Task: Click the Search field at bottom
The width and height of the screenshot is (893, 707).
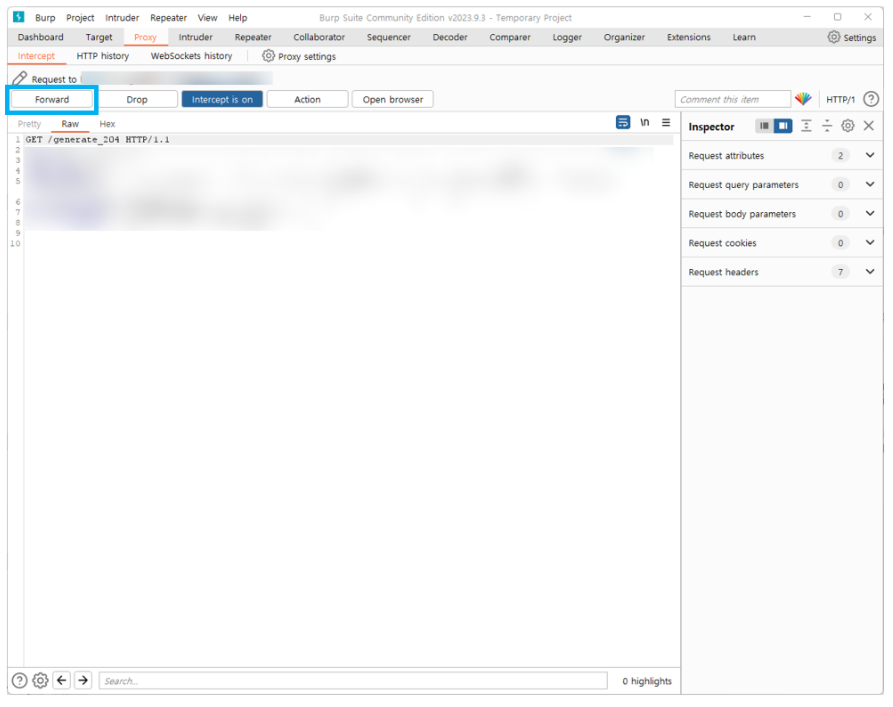Action: (x=353, y=681)
